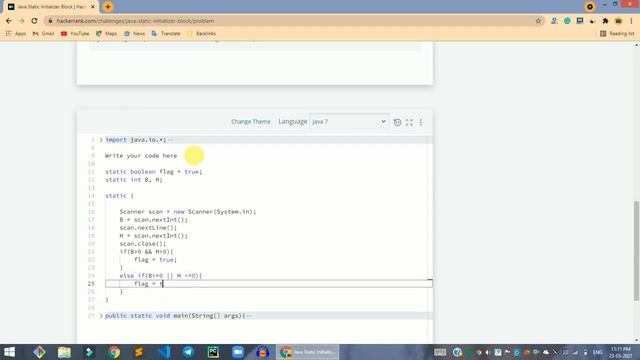
Task: Open the Gmail bookmark
Action: 43,33
